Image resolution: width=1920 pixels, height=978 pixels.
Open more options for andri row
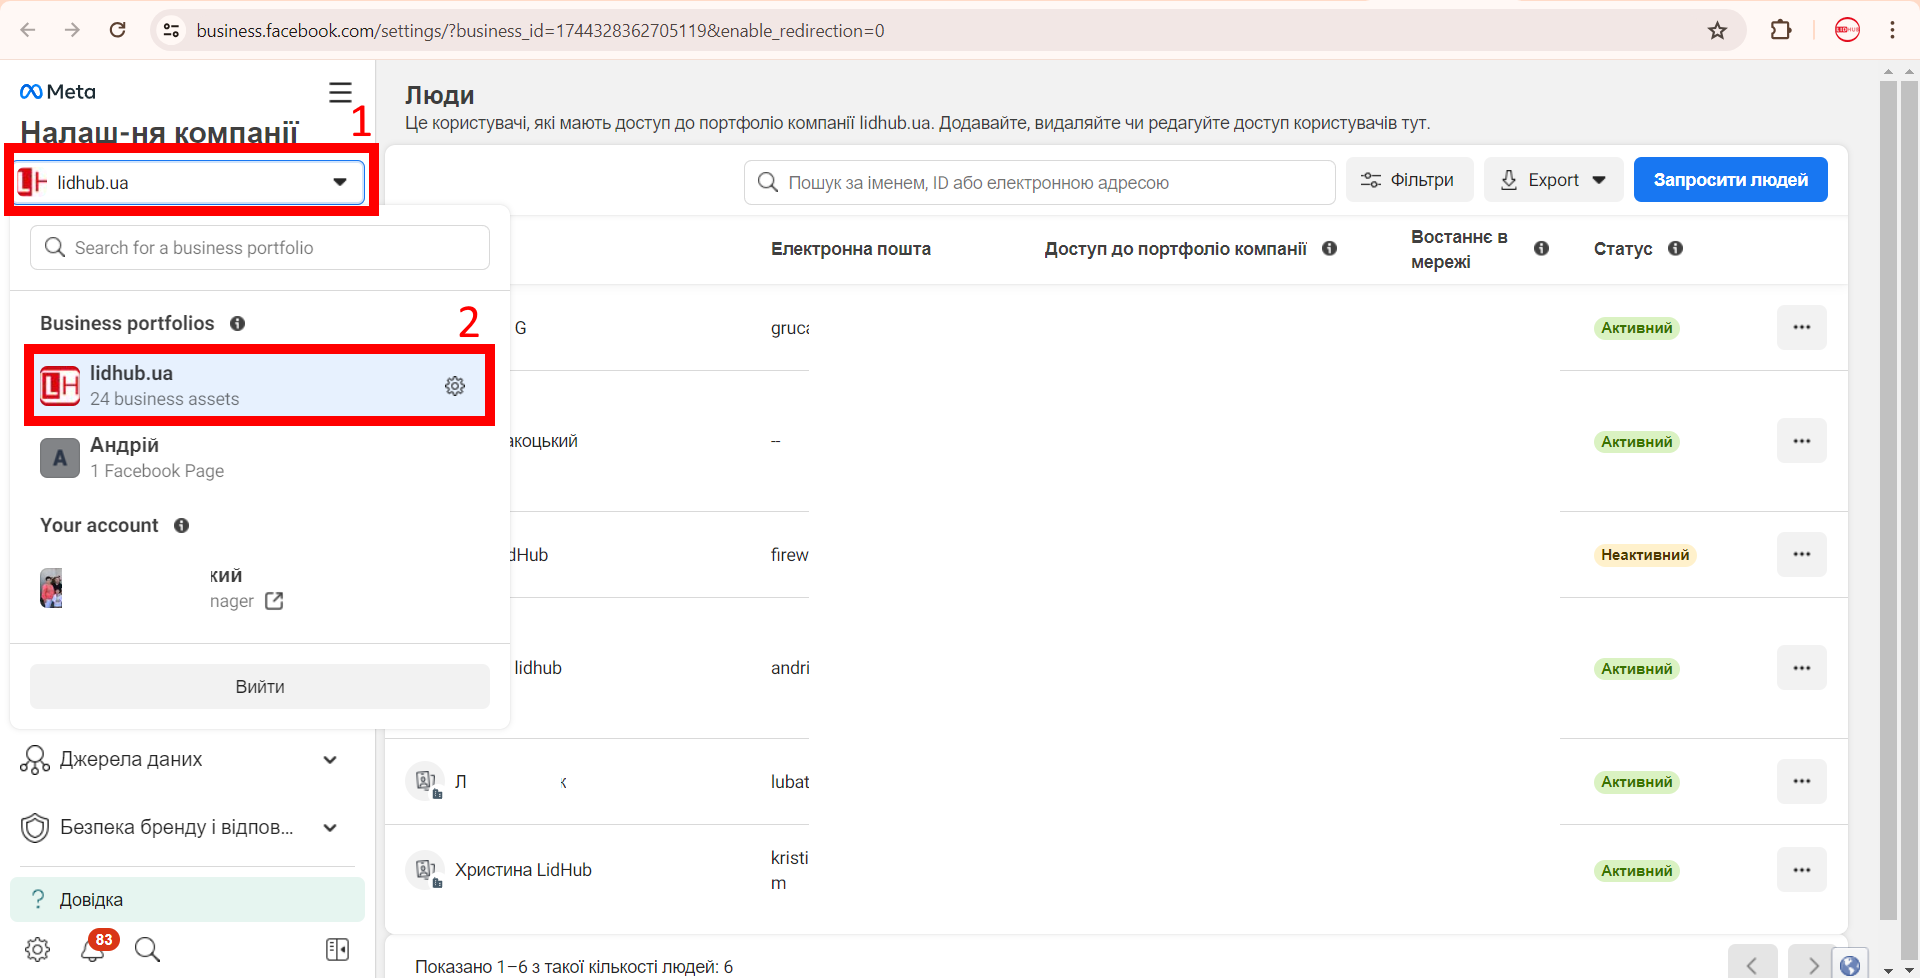[x=1802, y=668]
